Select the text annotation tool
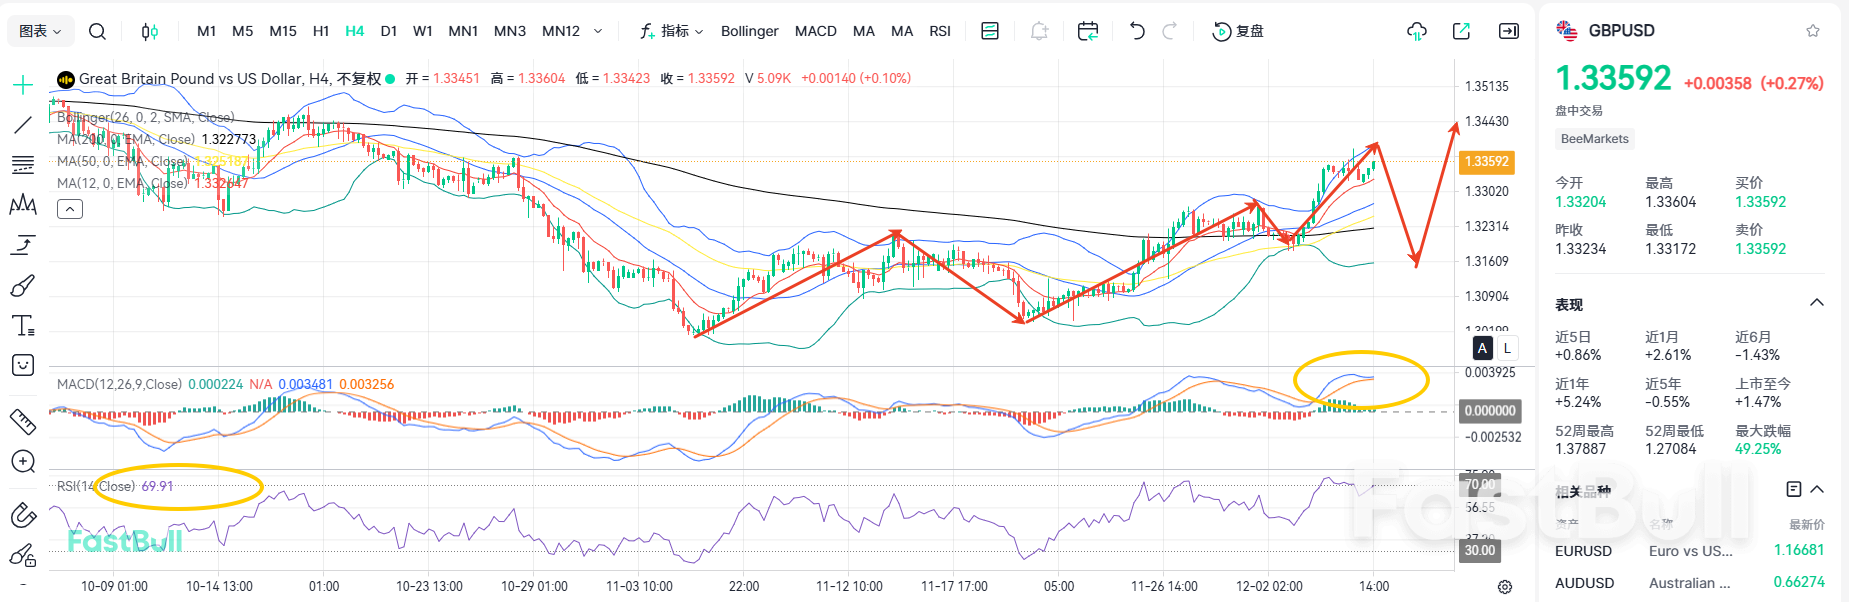Viewport: 1849px width, 602px height. click(23, 325)
